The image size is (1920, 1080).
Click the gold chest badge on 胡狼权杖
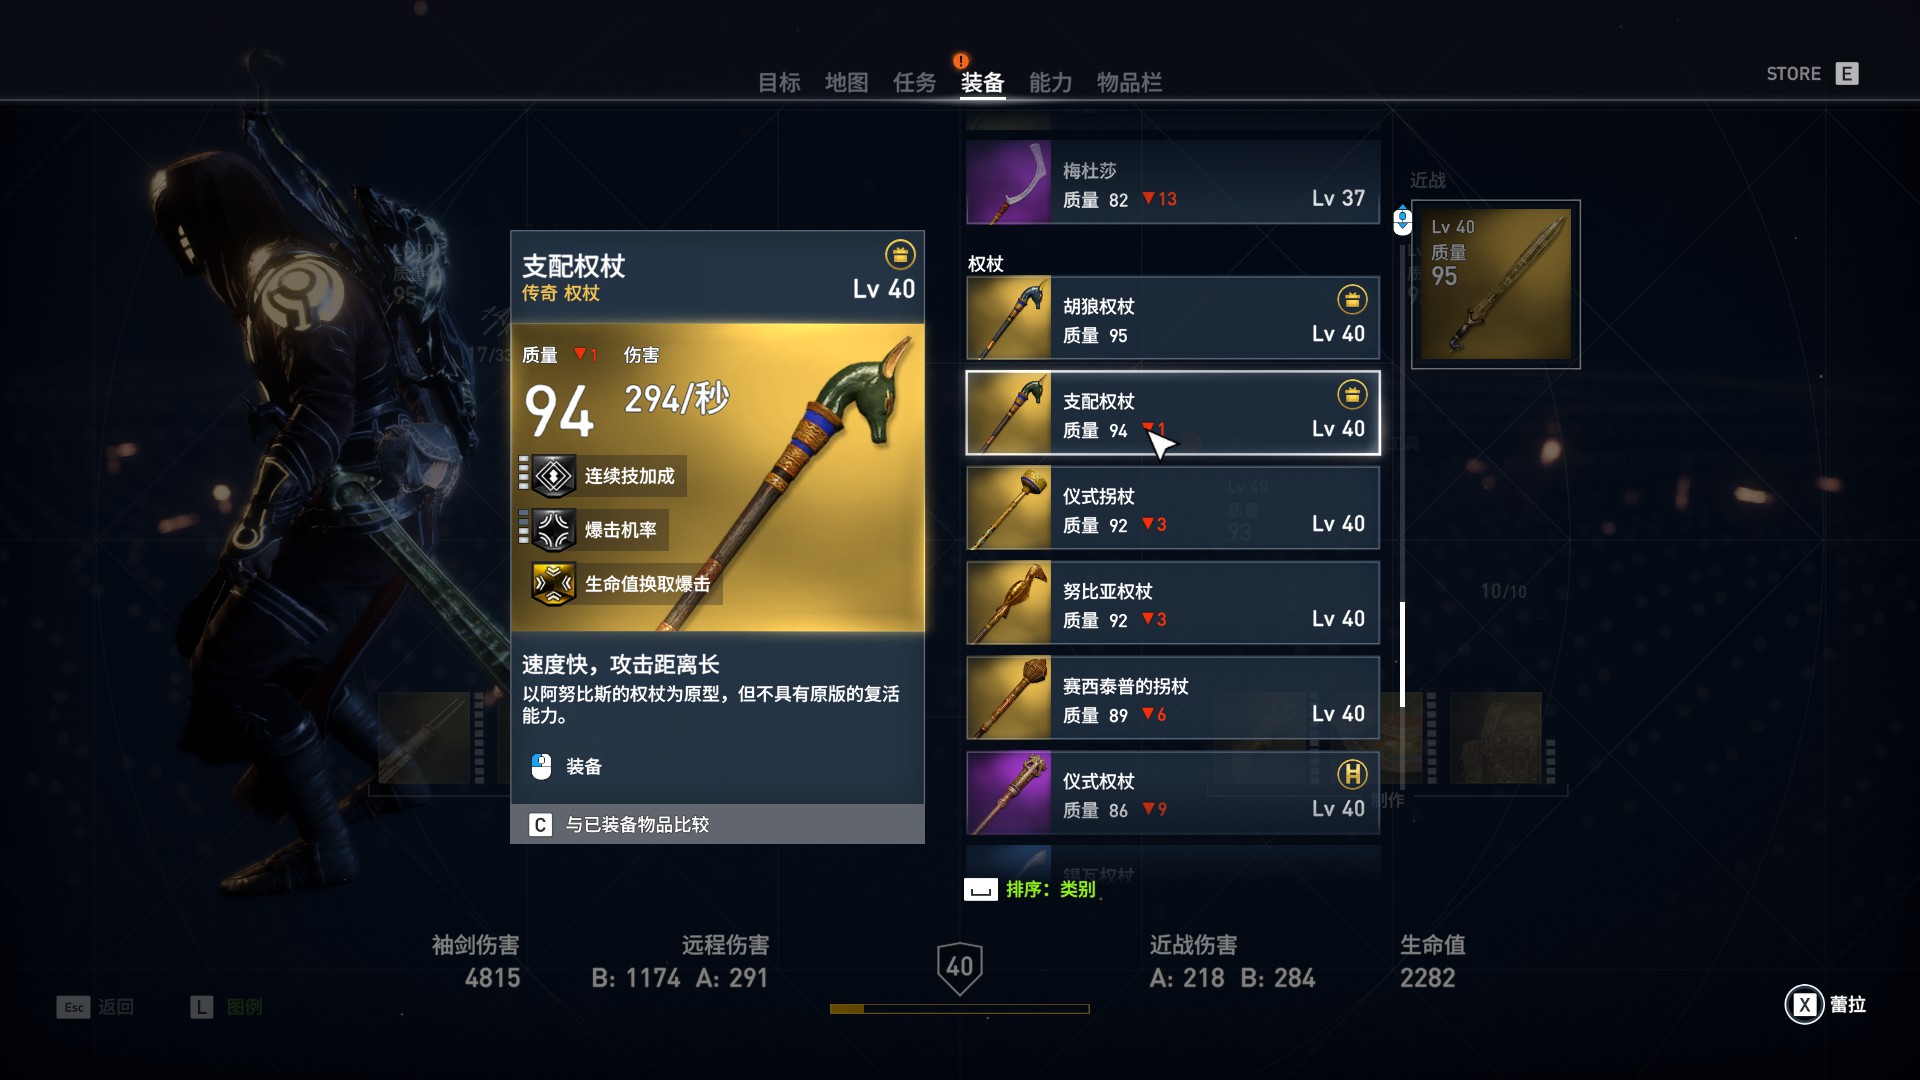click(1352, 299)
